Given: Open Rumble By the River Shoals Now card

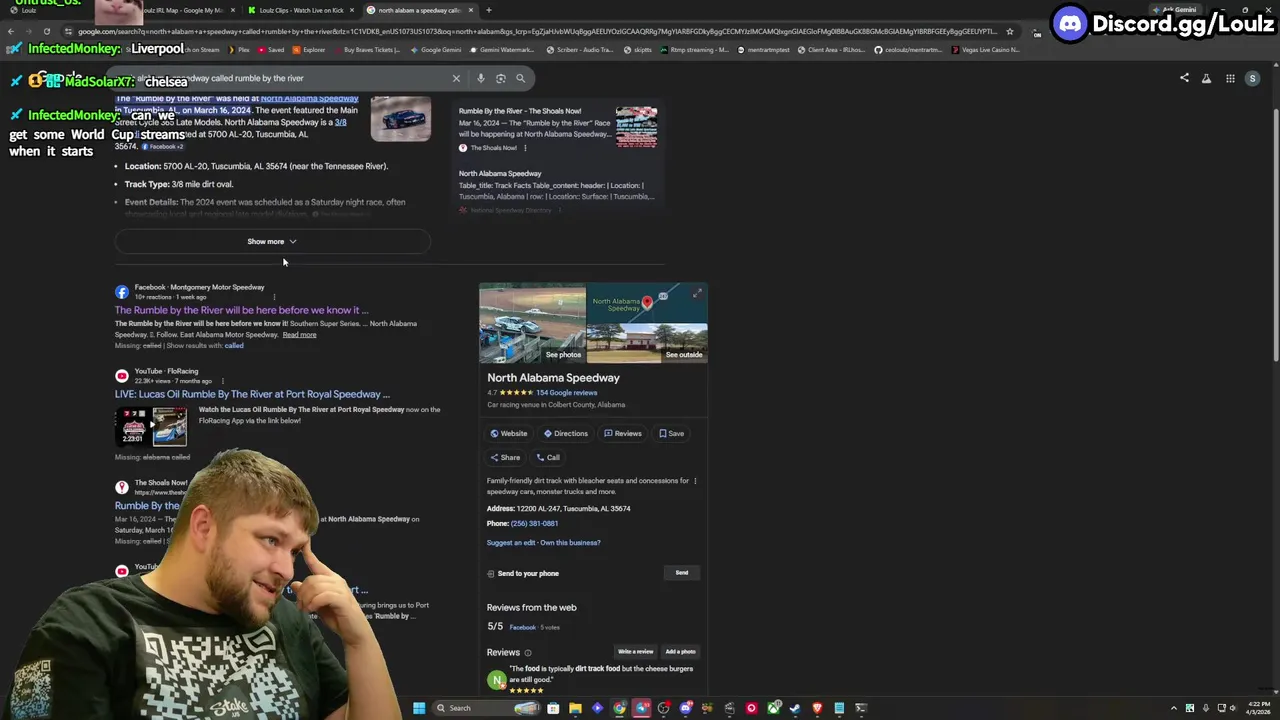Looking at the screenshot, I should point(558,129).
